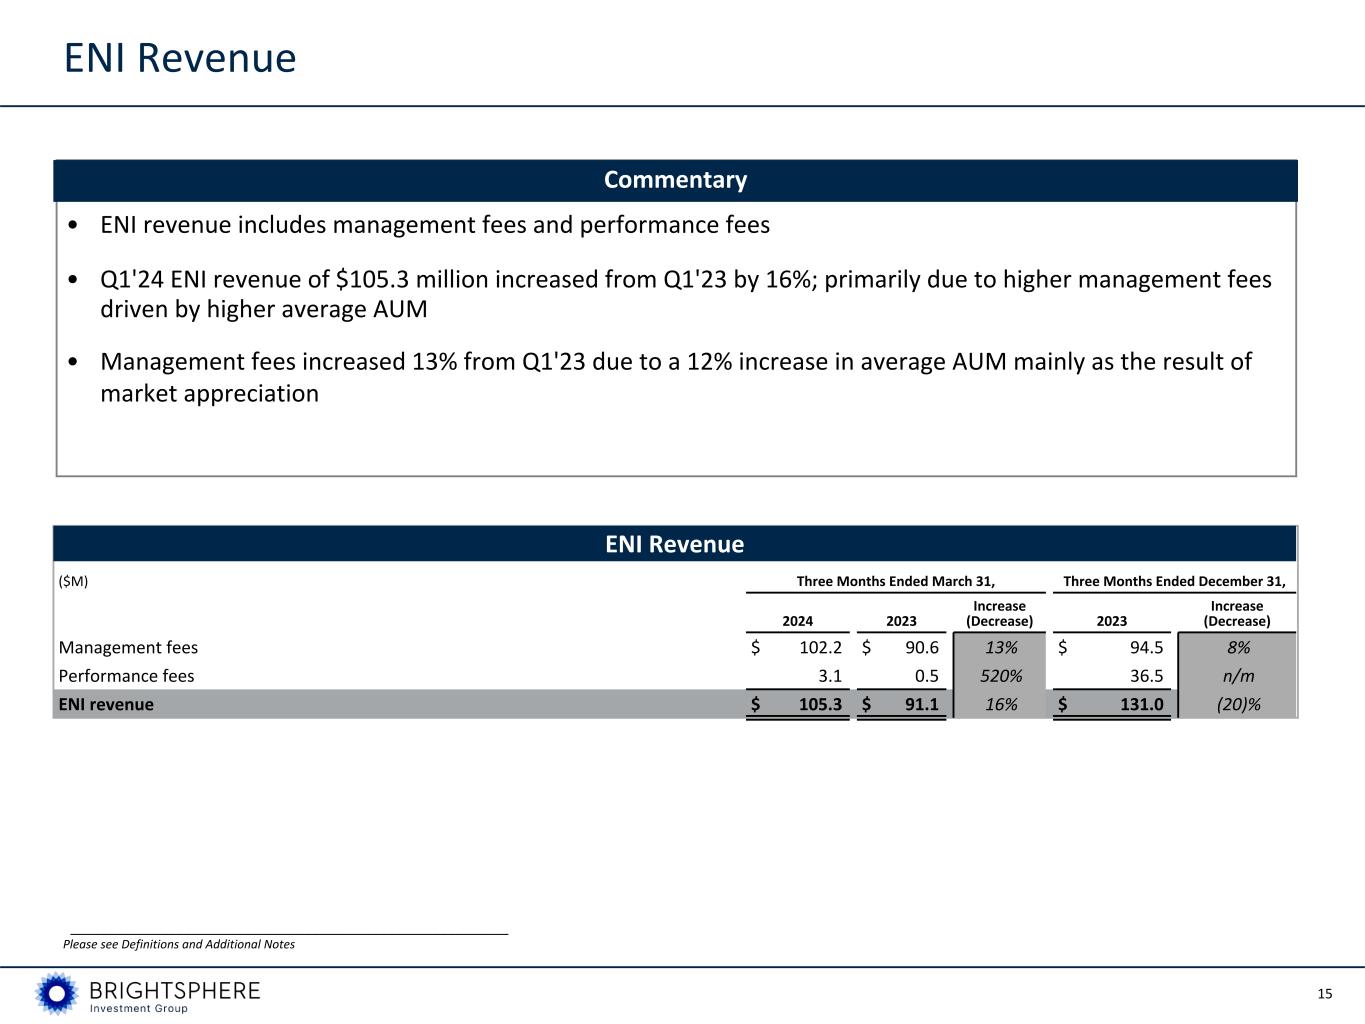The height and width of the screenshot is (1024, 1365).
Task: Click the 520% performance fees increase cell
Action: (1000, 676)
